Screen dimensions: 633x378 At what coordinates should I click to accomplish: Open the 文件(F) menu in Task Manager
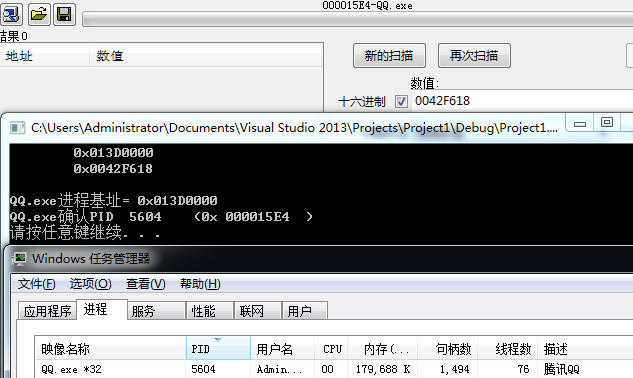pos(37,284)
